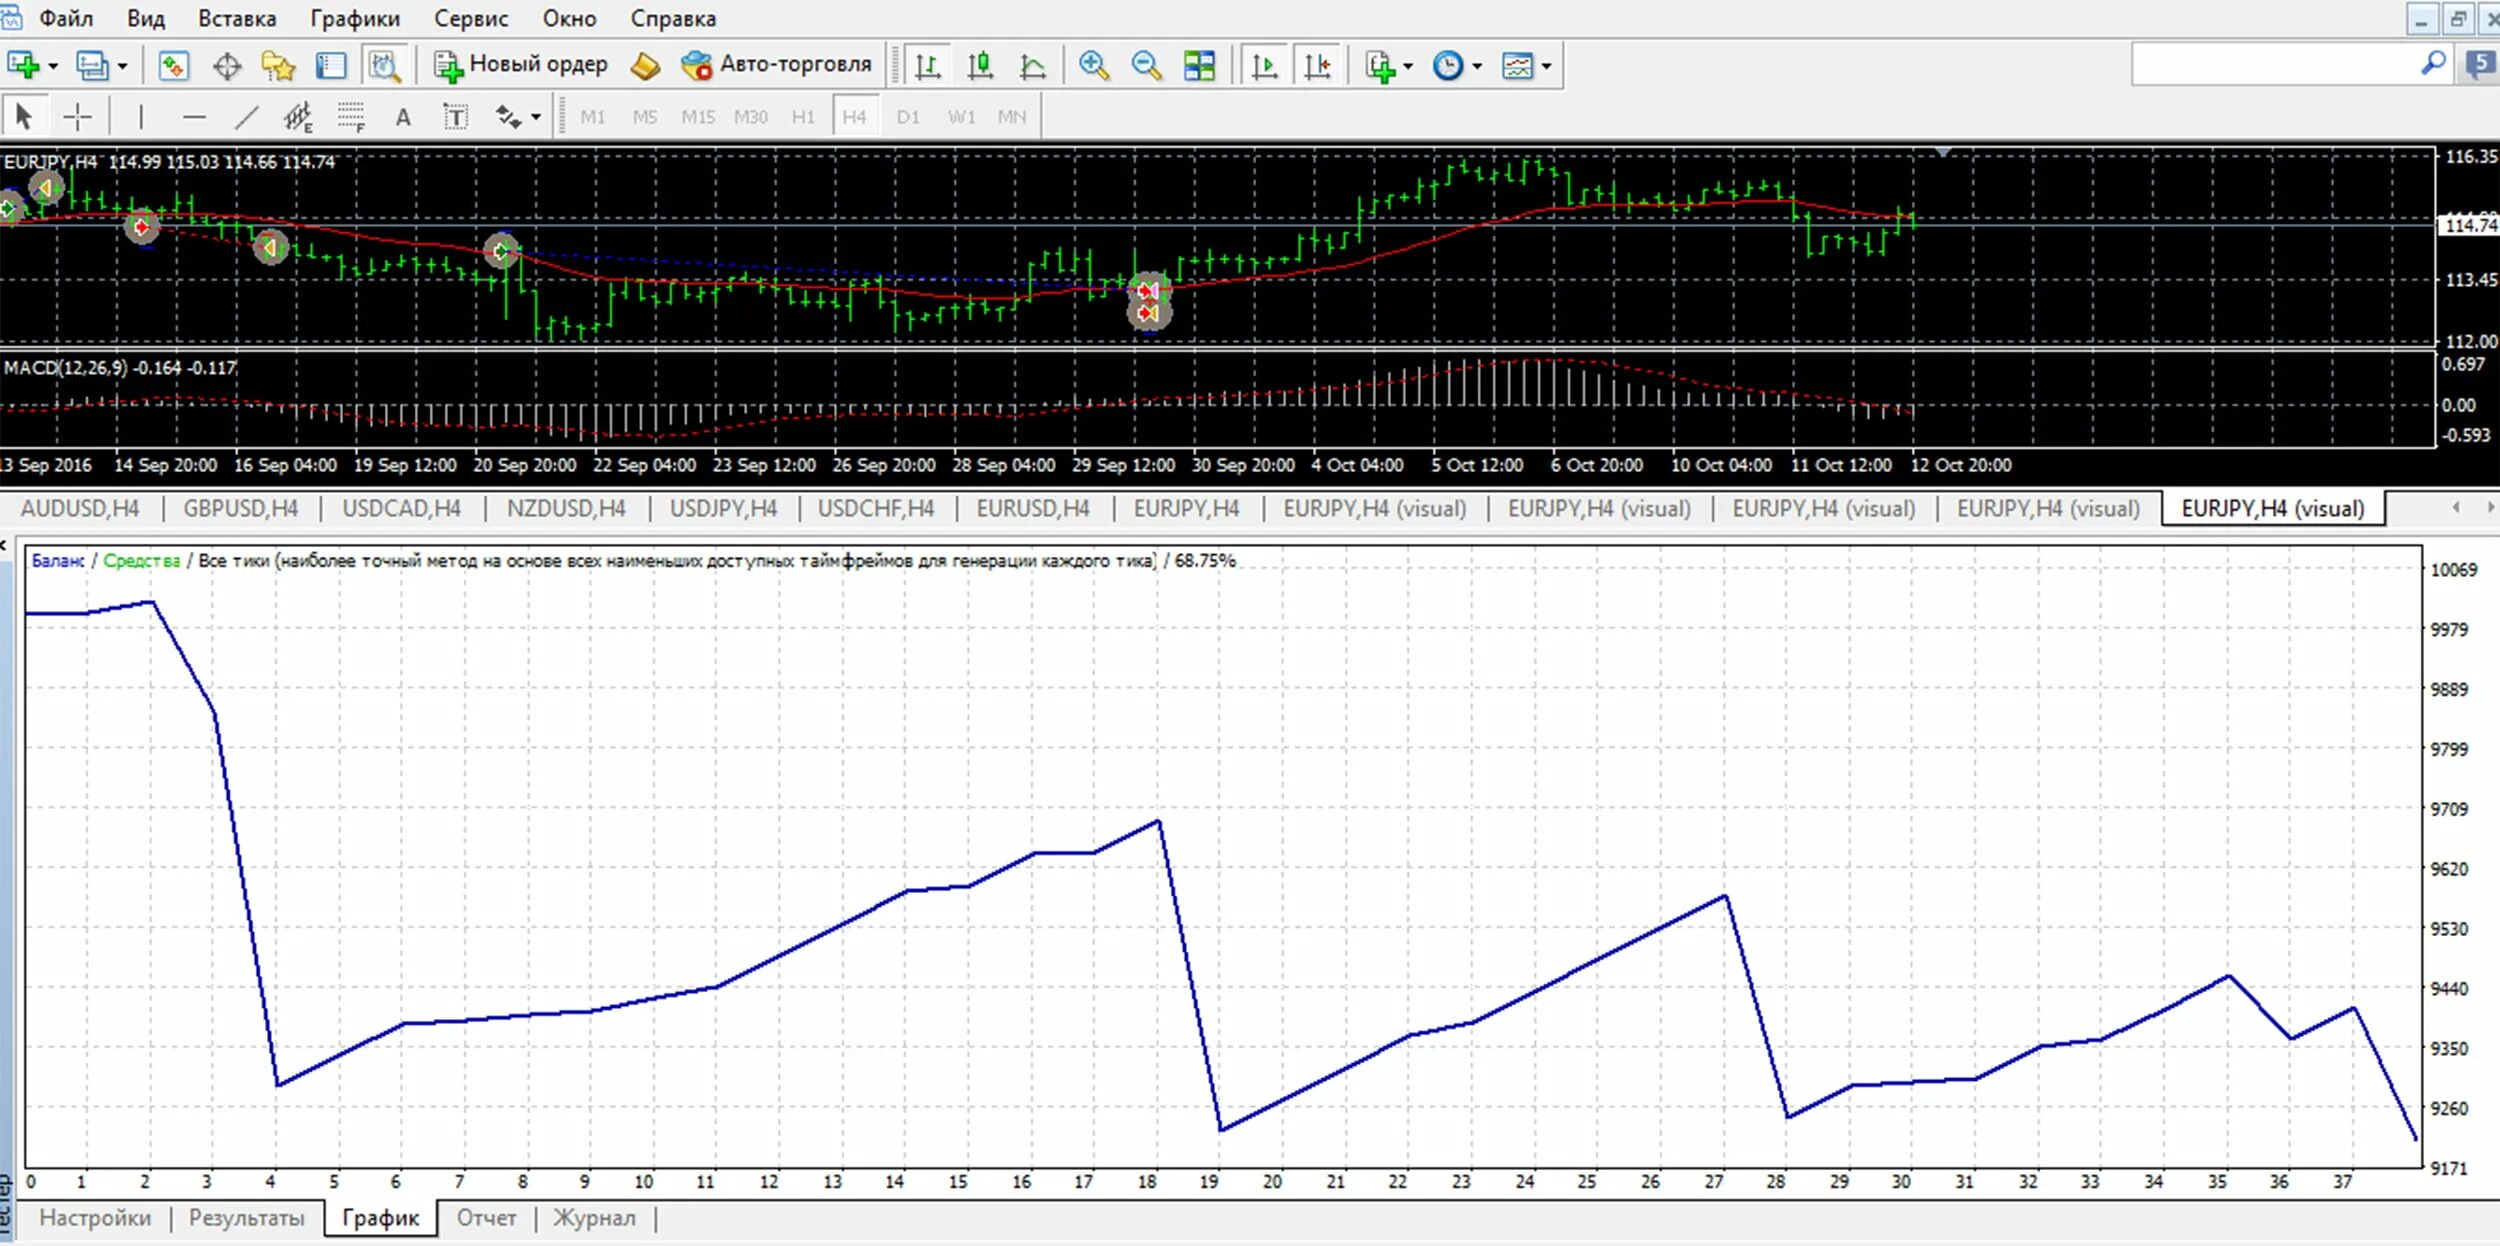
Task: Switch to the USDJPY,H4 chart tab
Action: (723, 508)
